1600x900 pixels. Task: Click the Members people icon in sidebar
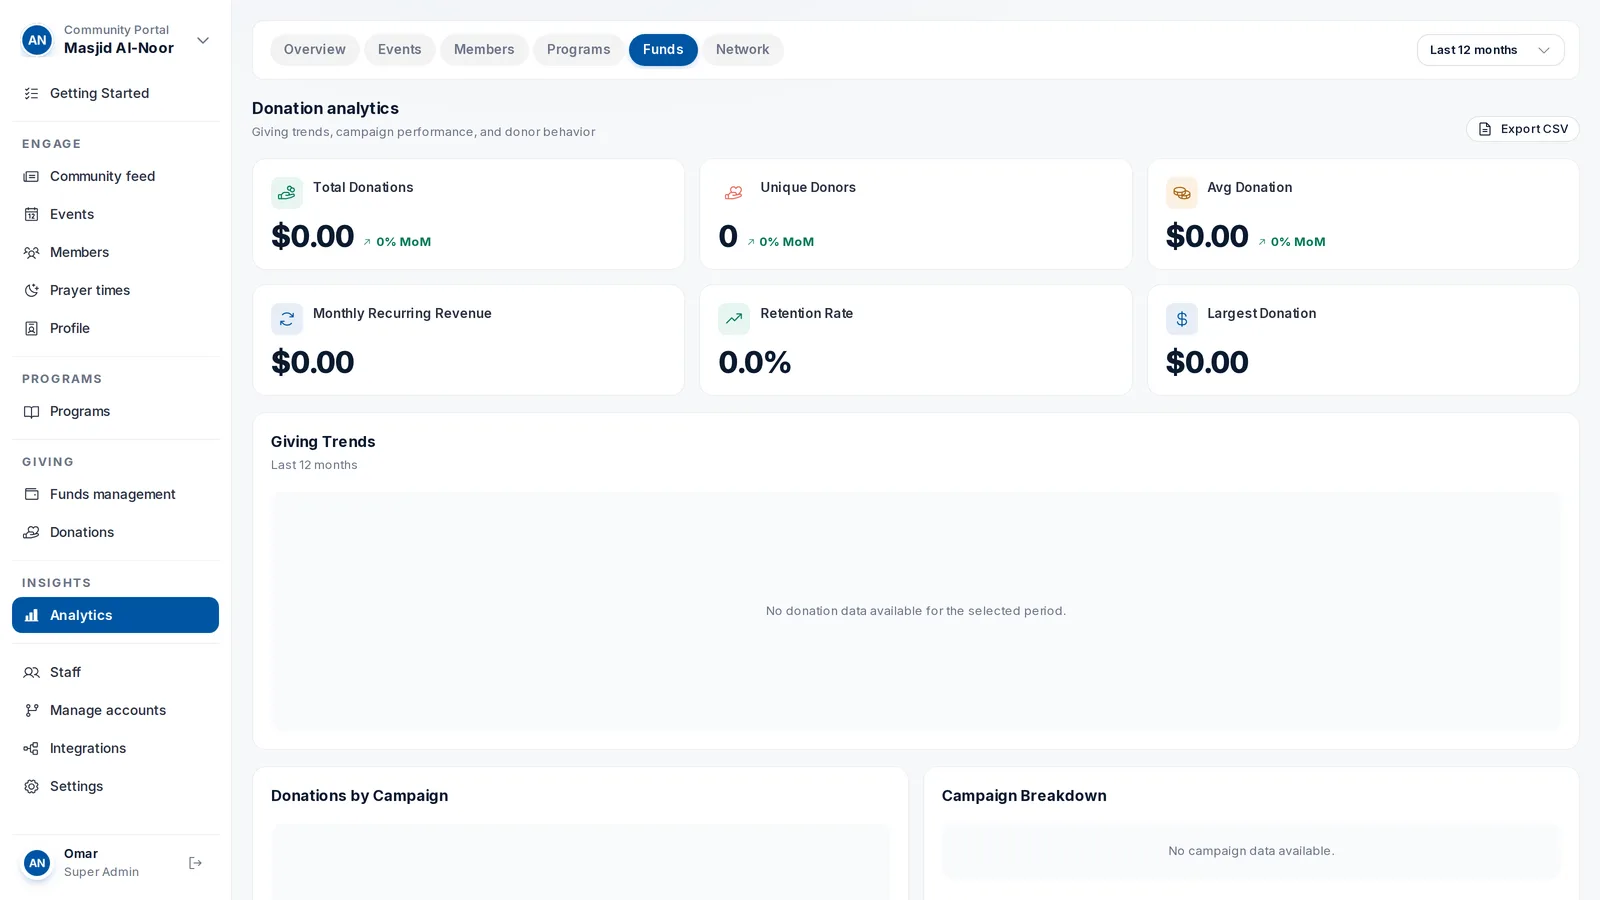click(31, 252)
